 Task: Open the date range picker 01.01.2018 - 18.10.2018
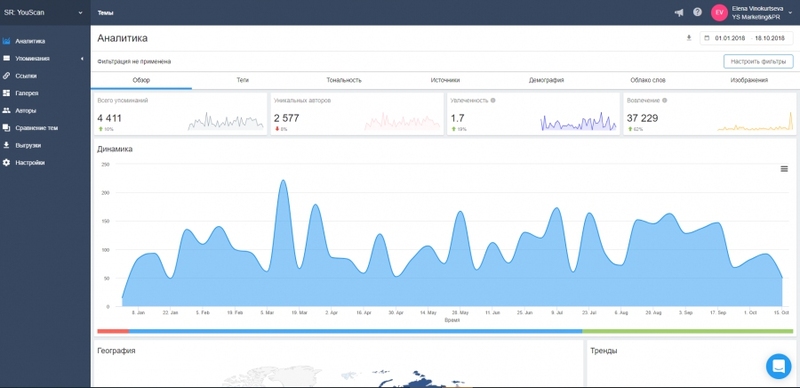[x=746, y=38]
